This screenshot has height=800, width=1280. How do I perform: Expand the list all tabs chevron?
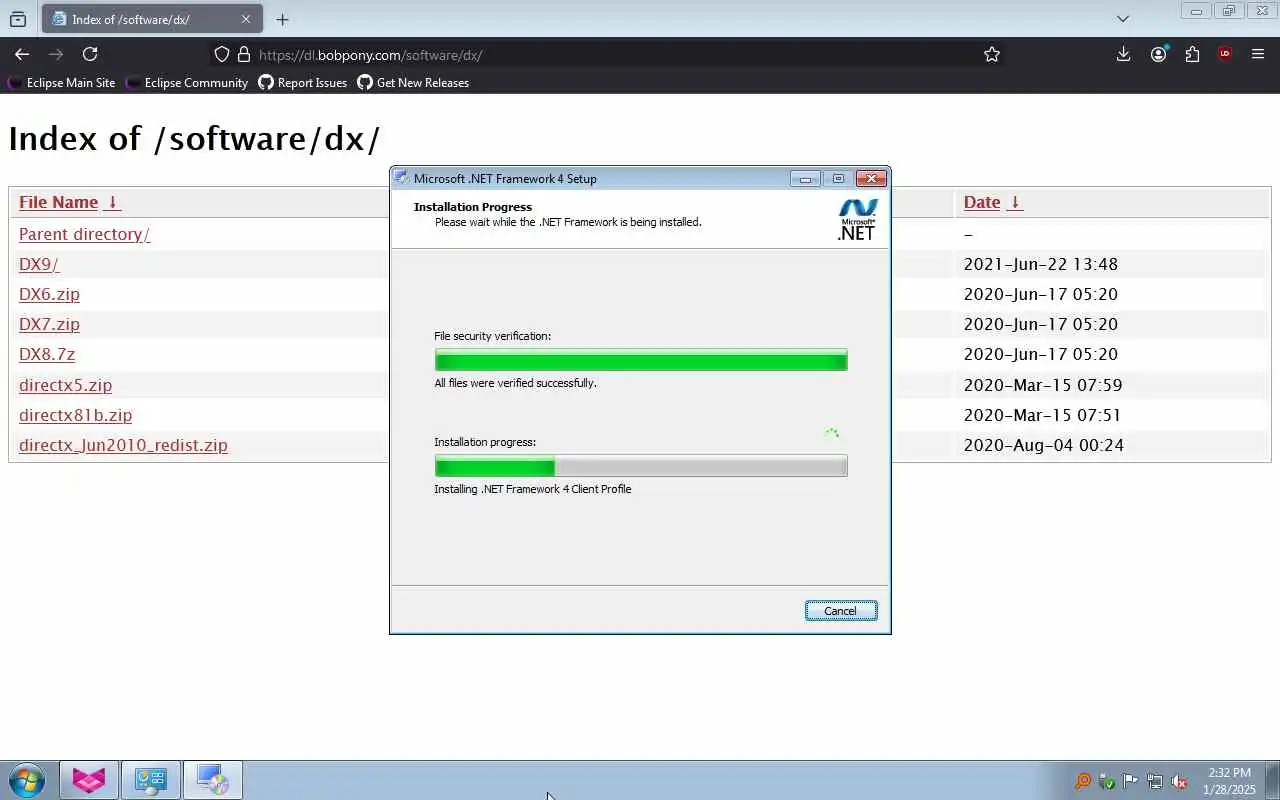[x=1123, y=18]
